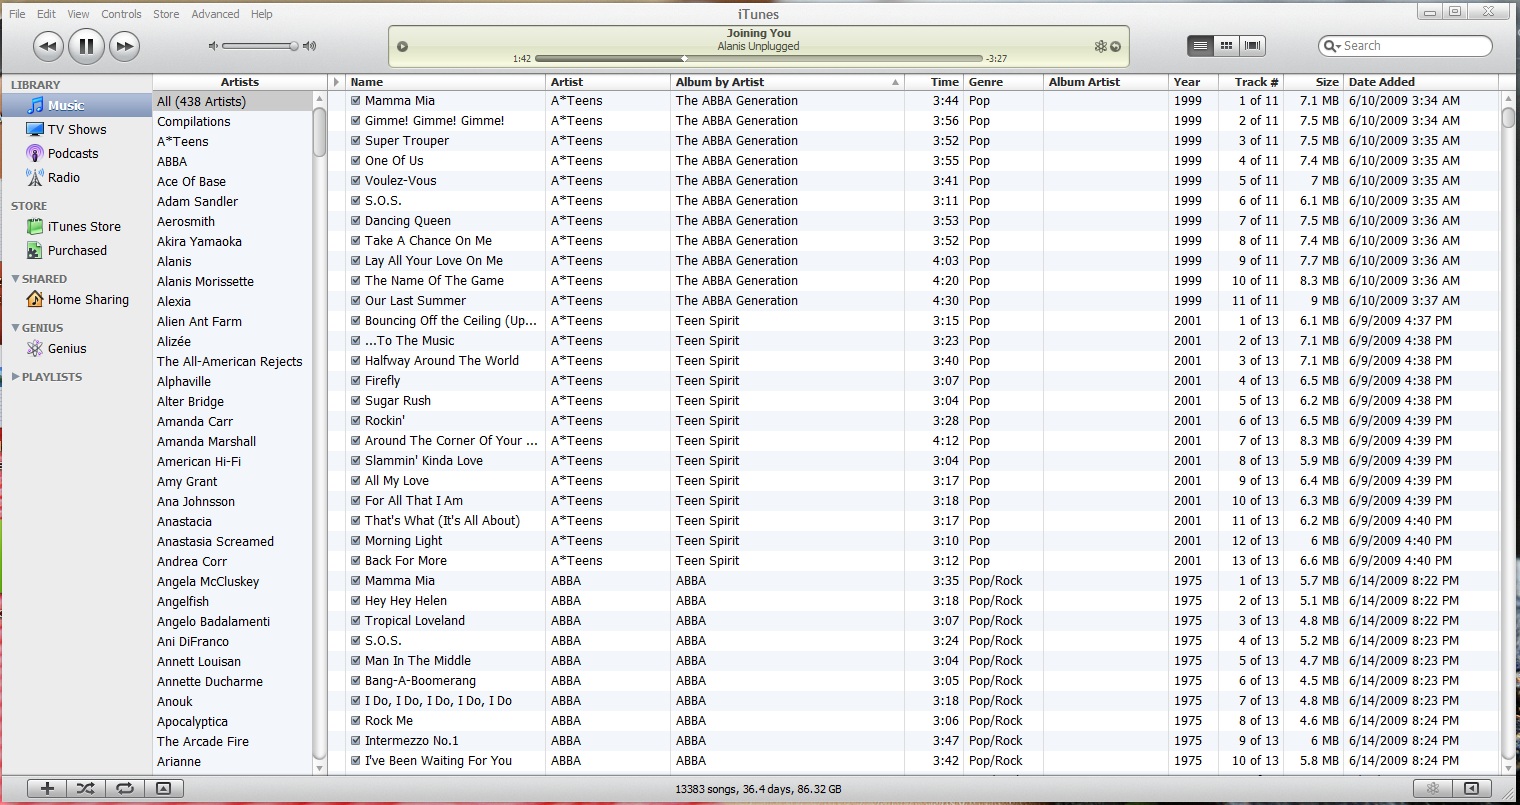Viewport: 1520px width, 805px height.
Task: Click the Genius icon in the now-playing display
Action: (1101, 46)
